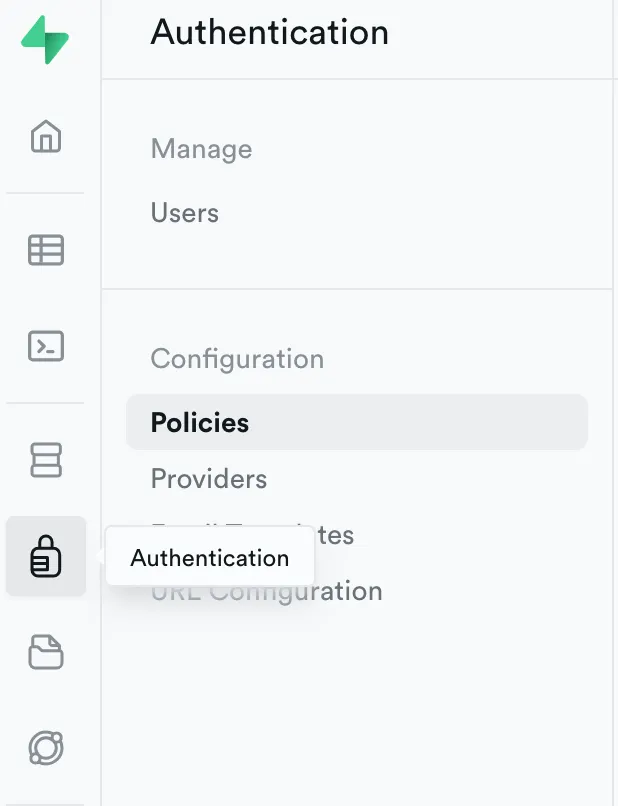Click the Authentication tooltip label
The height and width of the screenshot is (806, 618).
tap(210, 558)
